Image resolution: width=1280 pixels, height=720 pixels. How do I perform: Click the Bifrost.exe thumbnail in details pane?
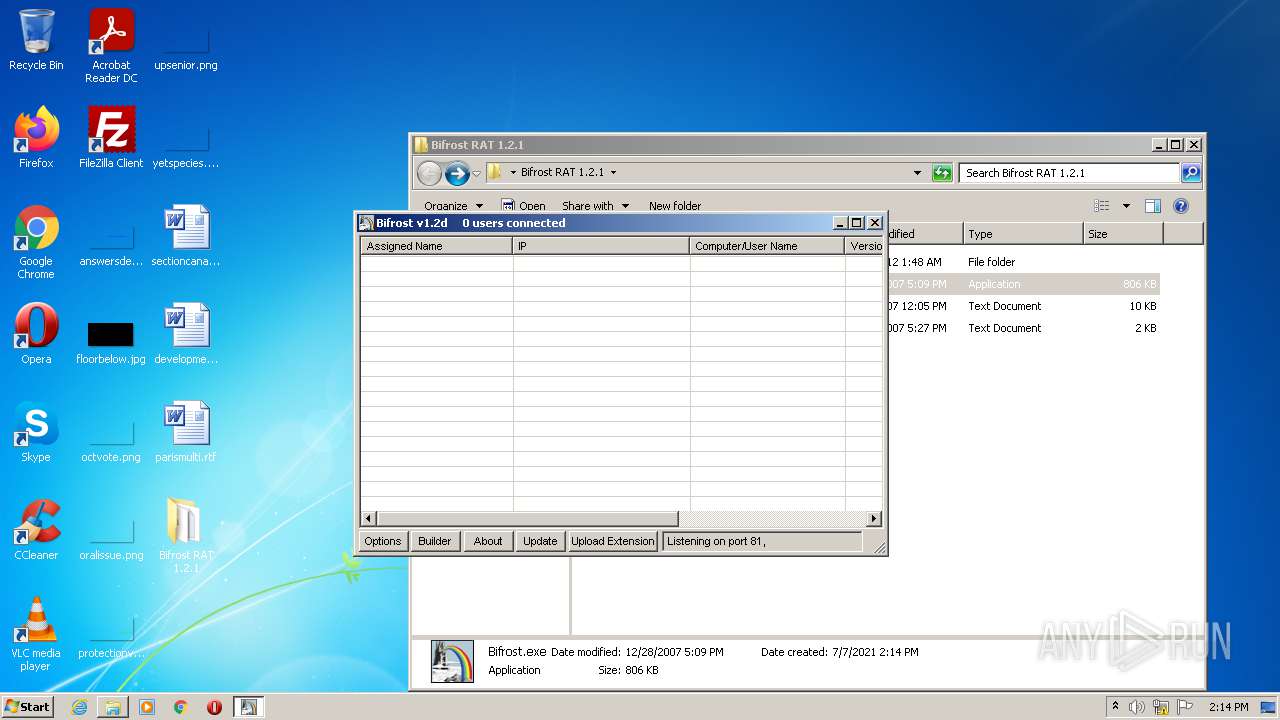pos(452,661)
